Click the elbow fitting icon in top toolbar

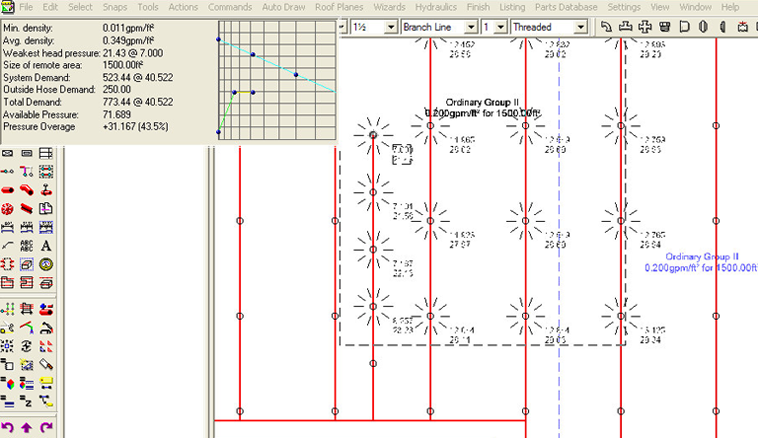click(x=608, y=27)
